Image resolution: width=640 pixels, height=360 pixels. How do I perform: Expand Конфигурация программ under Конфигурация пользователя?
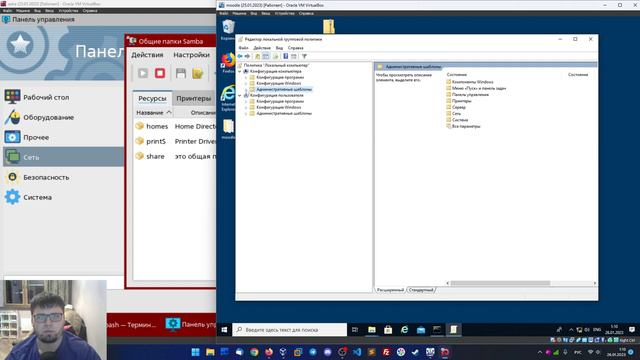[x=246, y=101]
